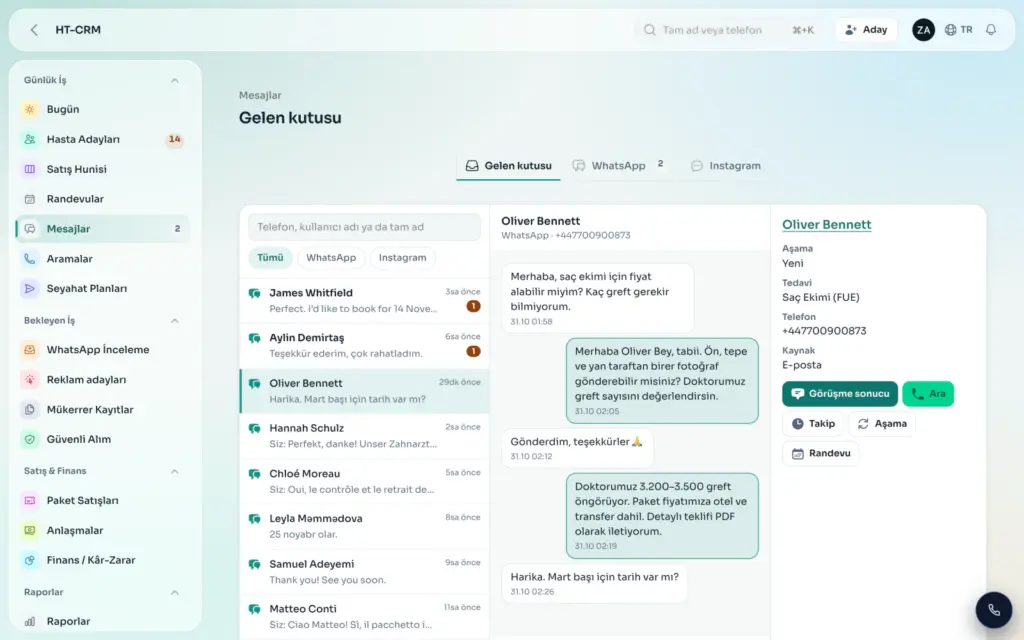Click the Görüşme sonucu button
Image resolution: width=1024 pixels, height=640 pixels.
(840, 394)
